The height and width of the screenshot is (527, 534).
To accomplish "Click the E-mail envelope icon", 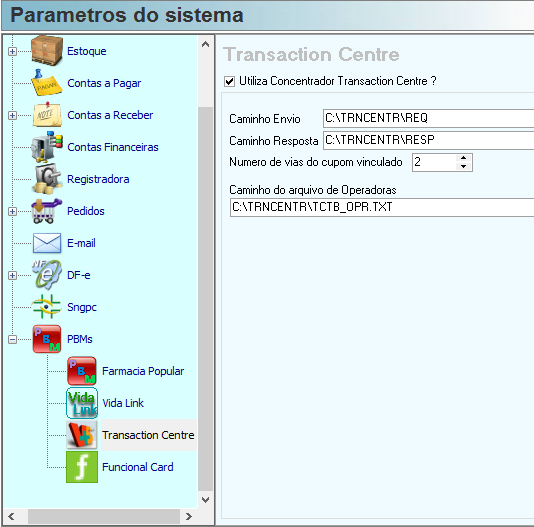I will 47,243.
